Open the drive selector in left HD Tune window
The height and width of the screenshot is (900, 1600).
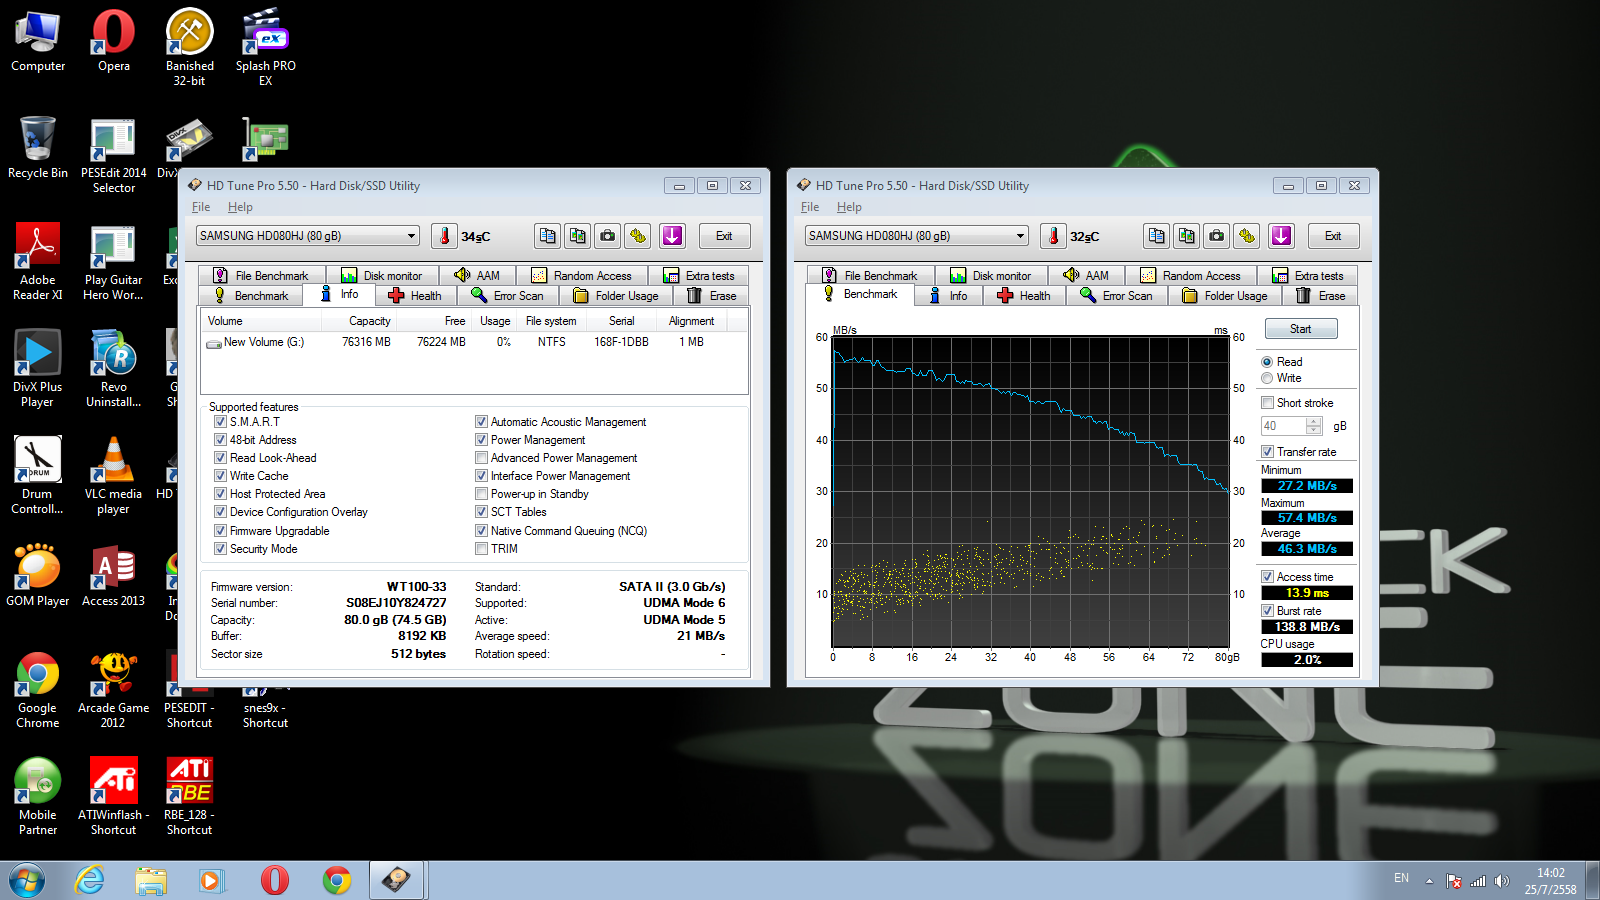[x=308, y=236]
